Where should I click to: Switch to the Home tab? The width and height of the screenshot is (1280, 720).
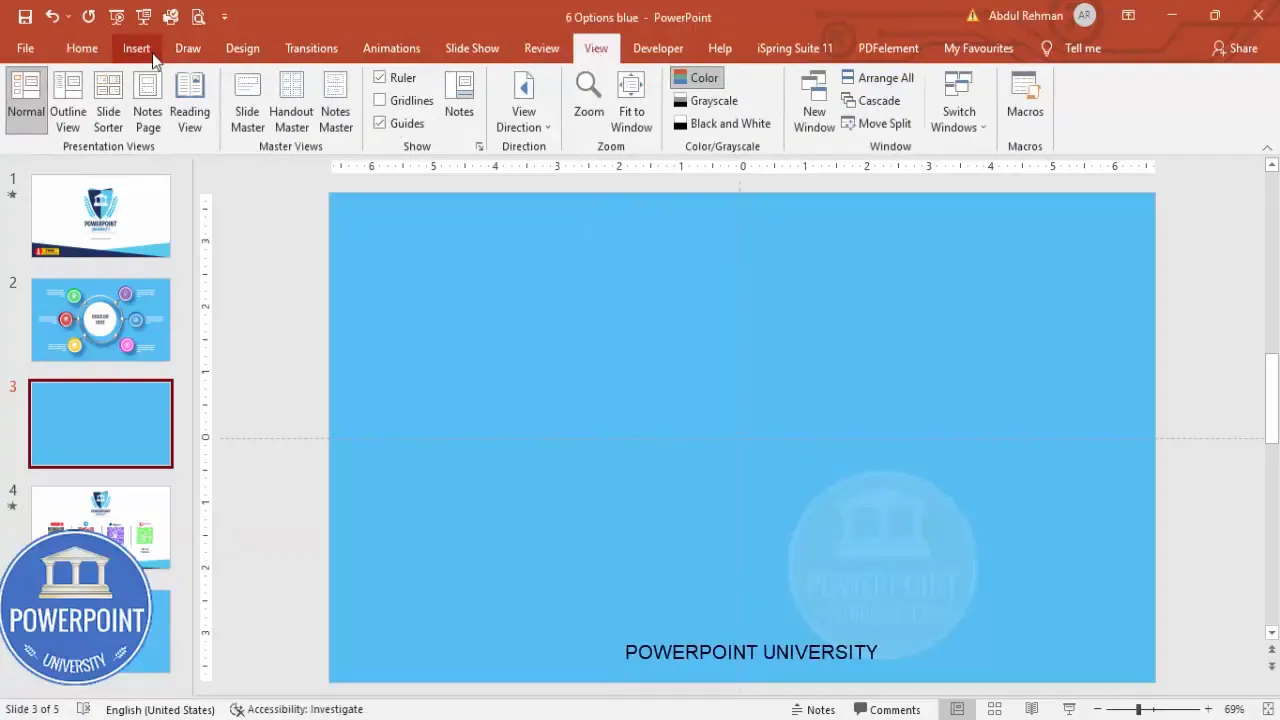coord(82,48)
